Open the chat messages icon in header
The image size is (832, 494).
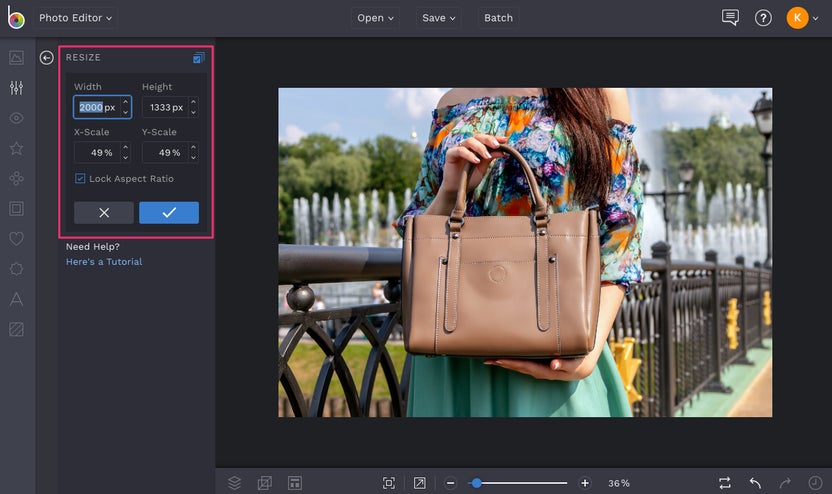[730, 18]
